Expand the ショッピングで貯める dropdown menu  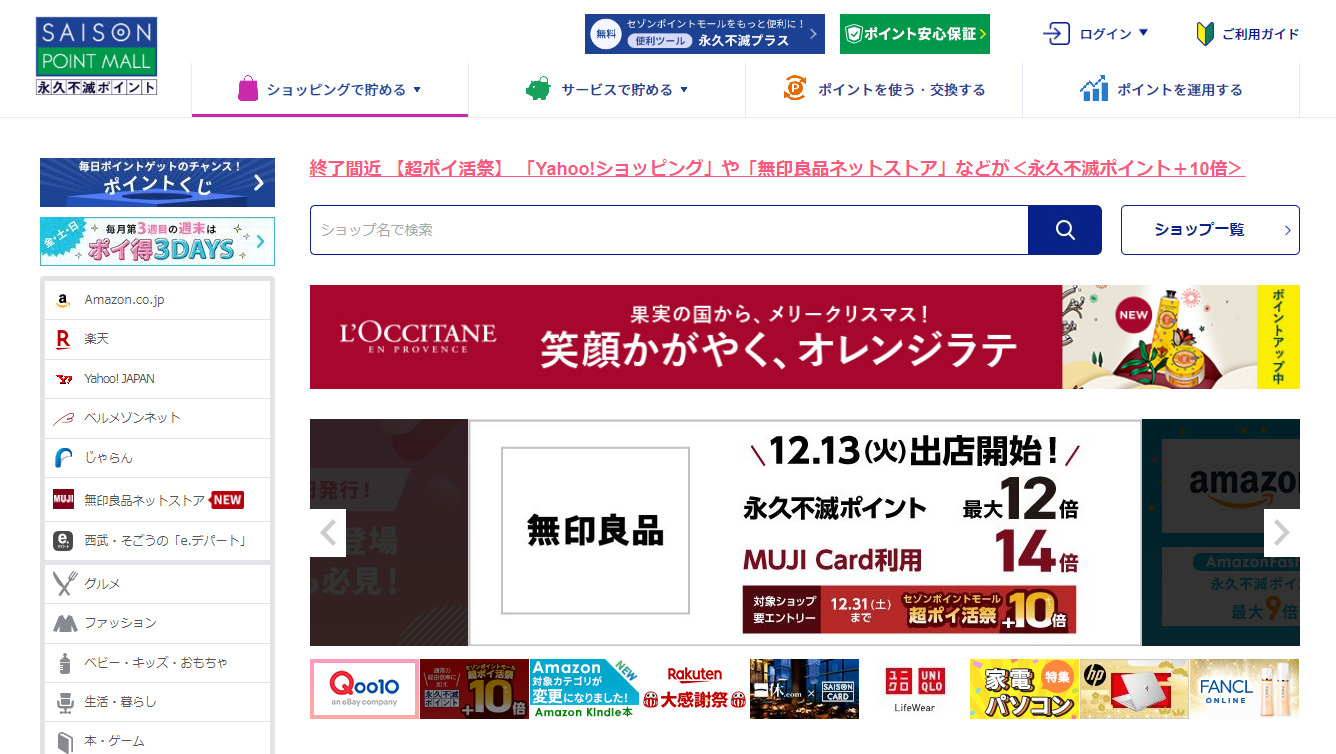330,90
